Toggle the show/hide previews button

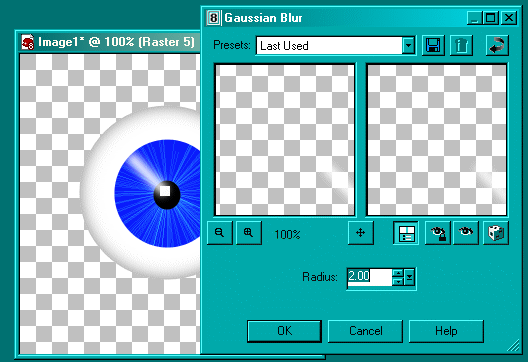406,233
